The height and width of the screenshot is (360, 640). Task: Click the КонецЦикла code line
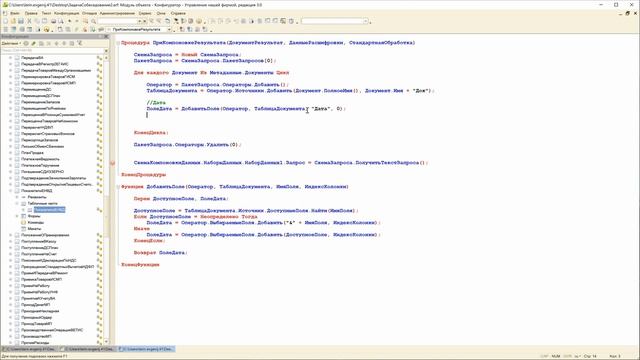click(151, 133)
